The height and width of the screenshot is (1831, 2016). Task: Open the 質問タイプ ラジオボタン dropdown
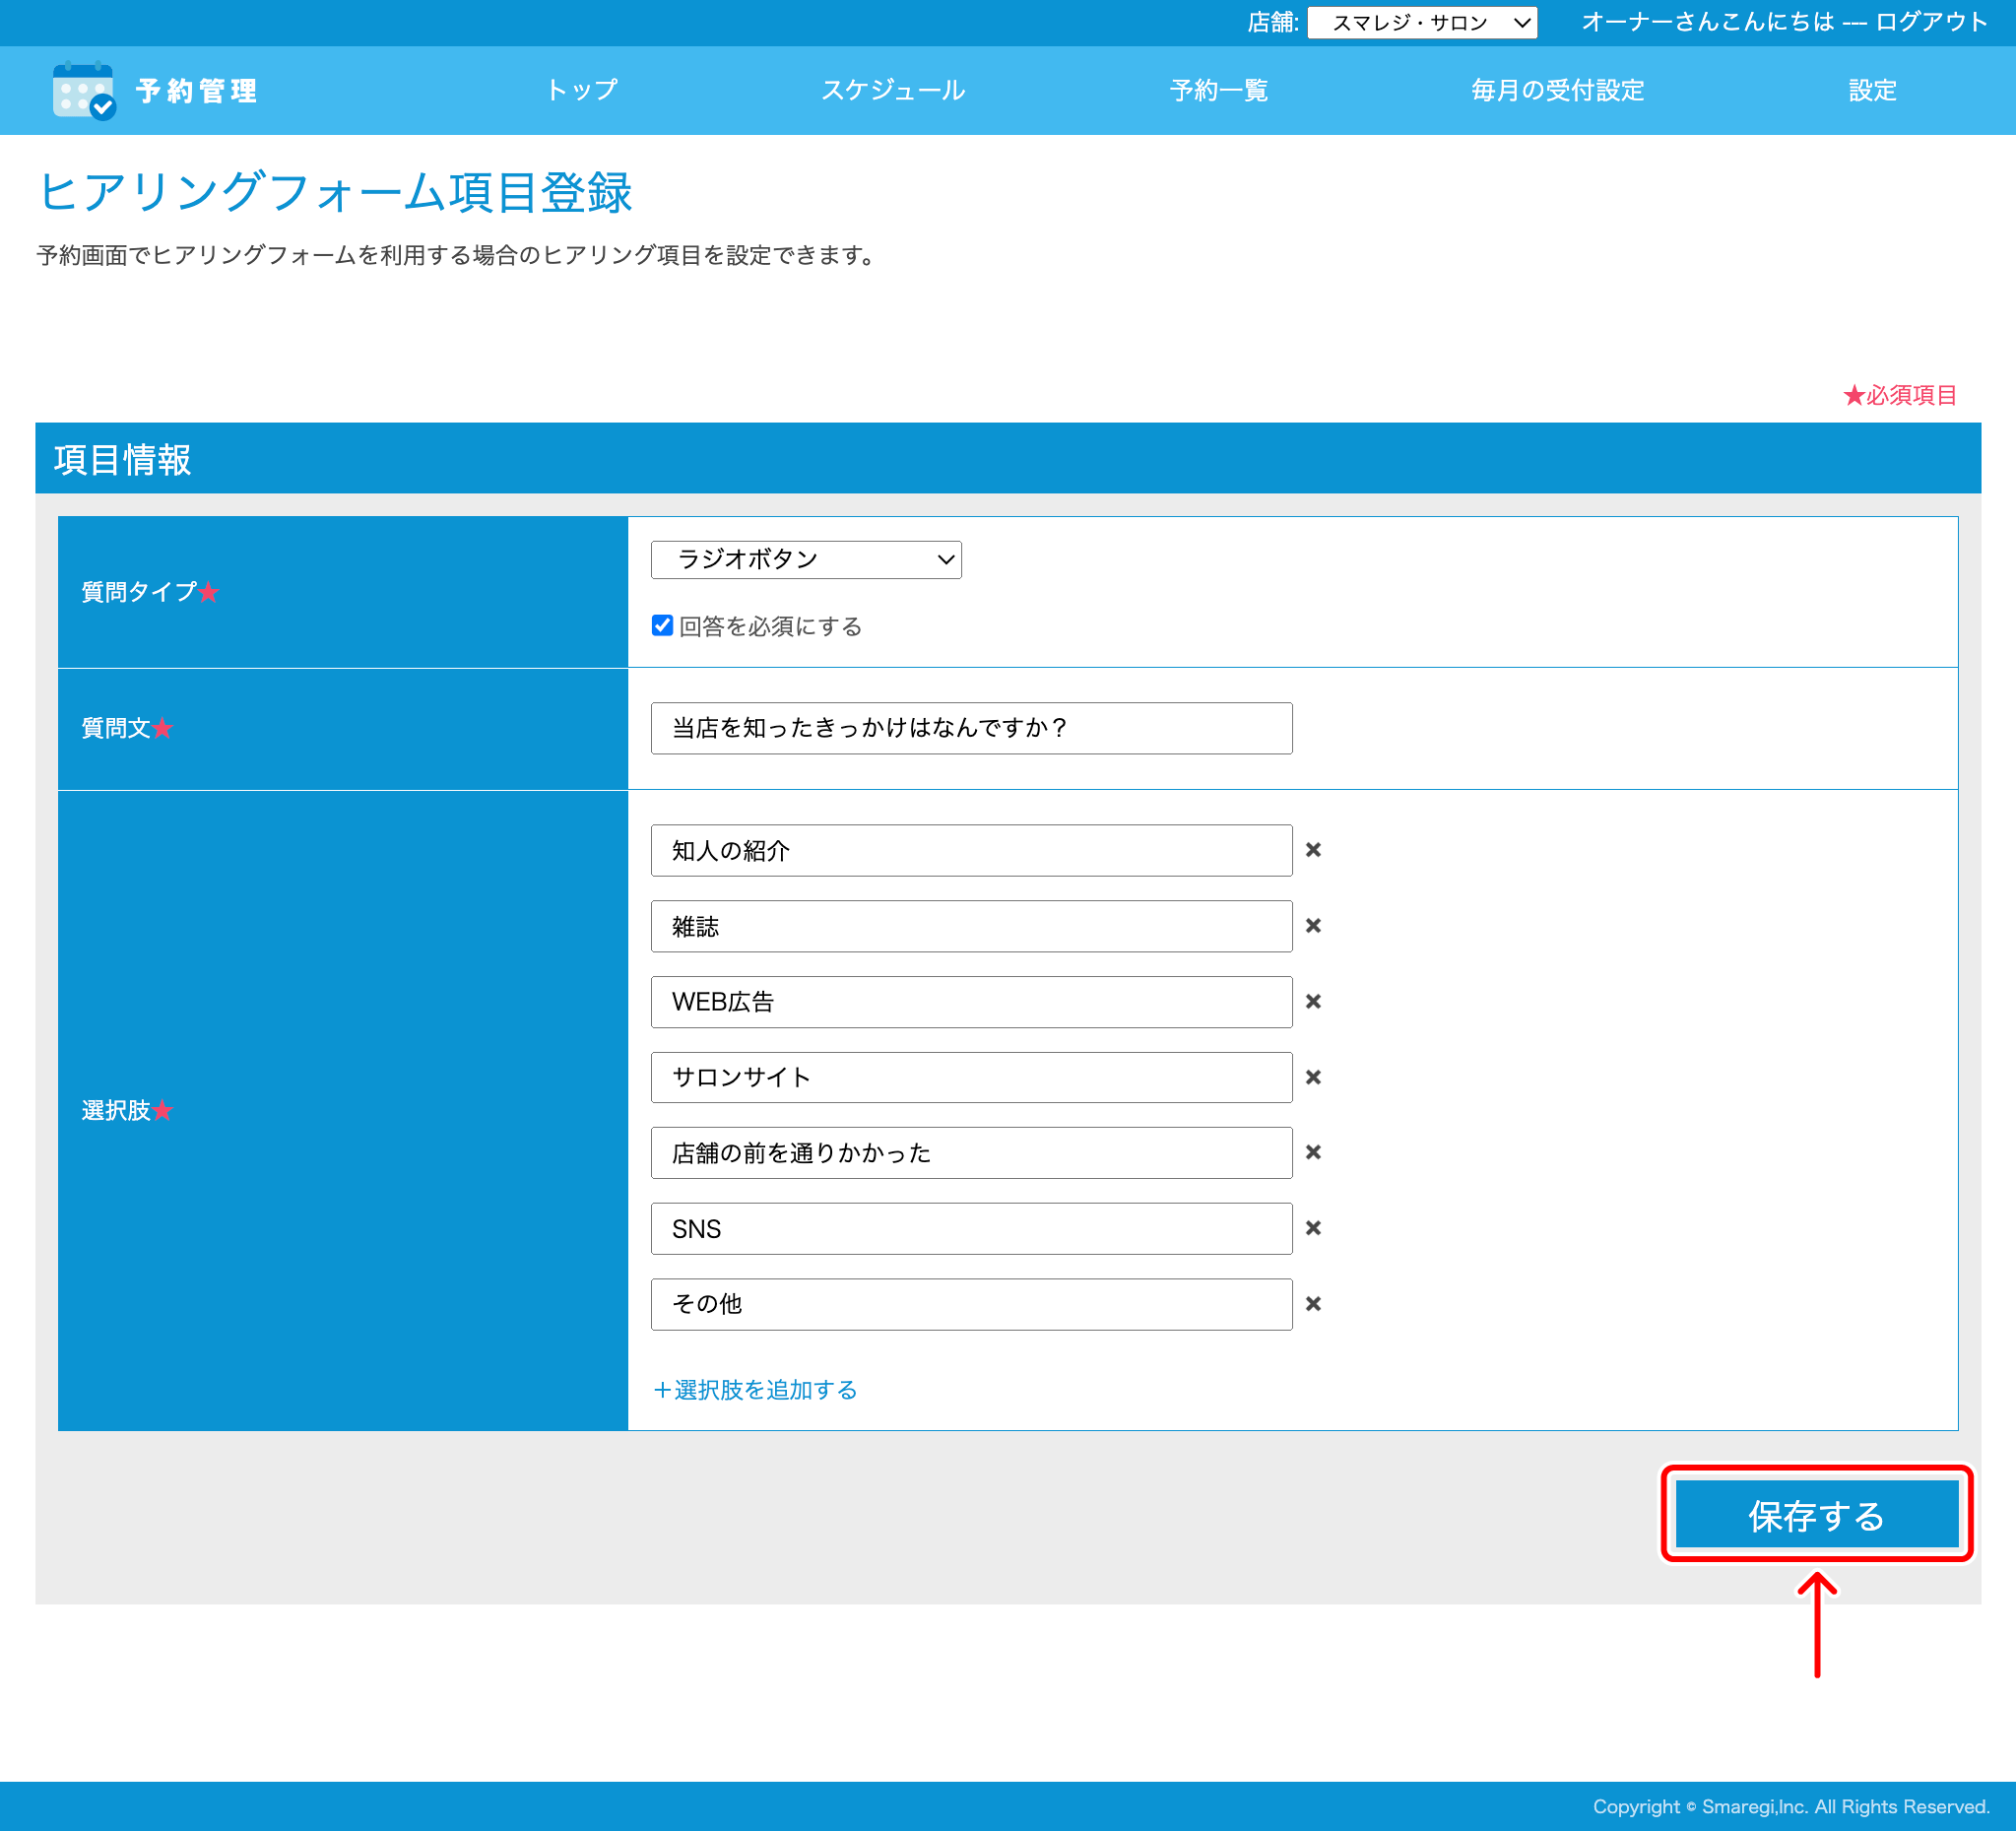[805, 560]
